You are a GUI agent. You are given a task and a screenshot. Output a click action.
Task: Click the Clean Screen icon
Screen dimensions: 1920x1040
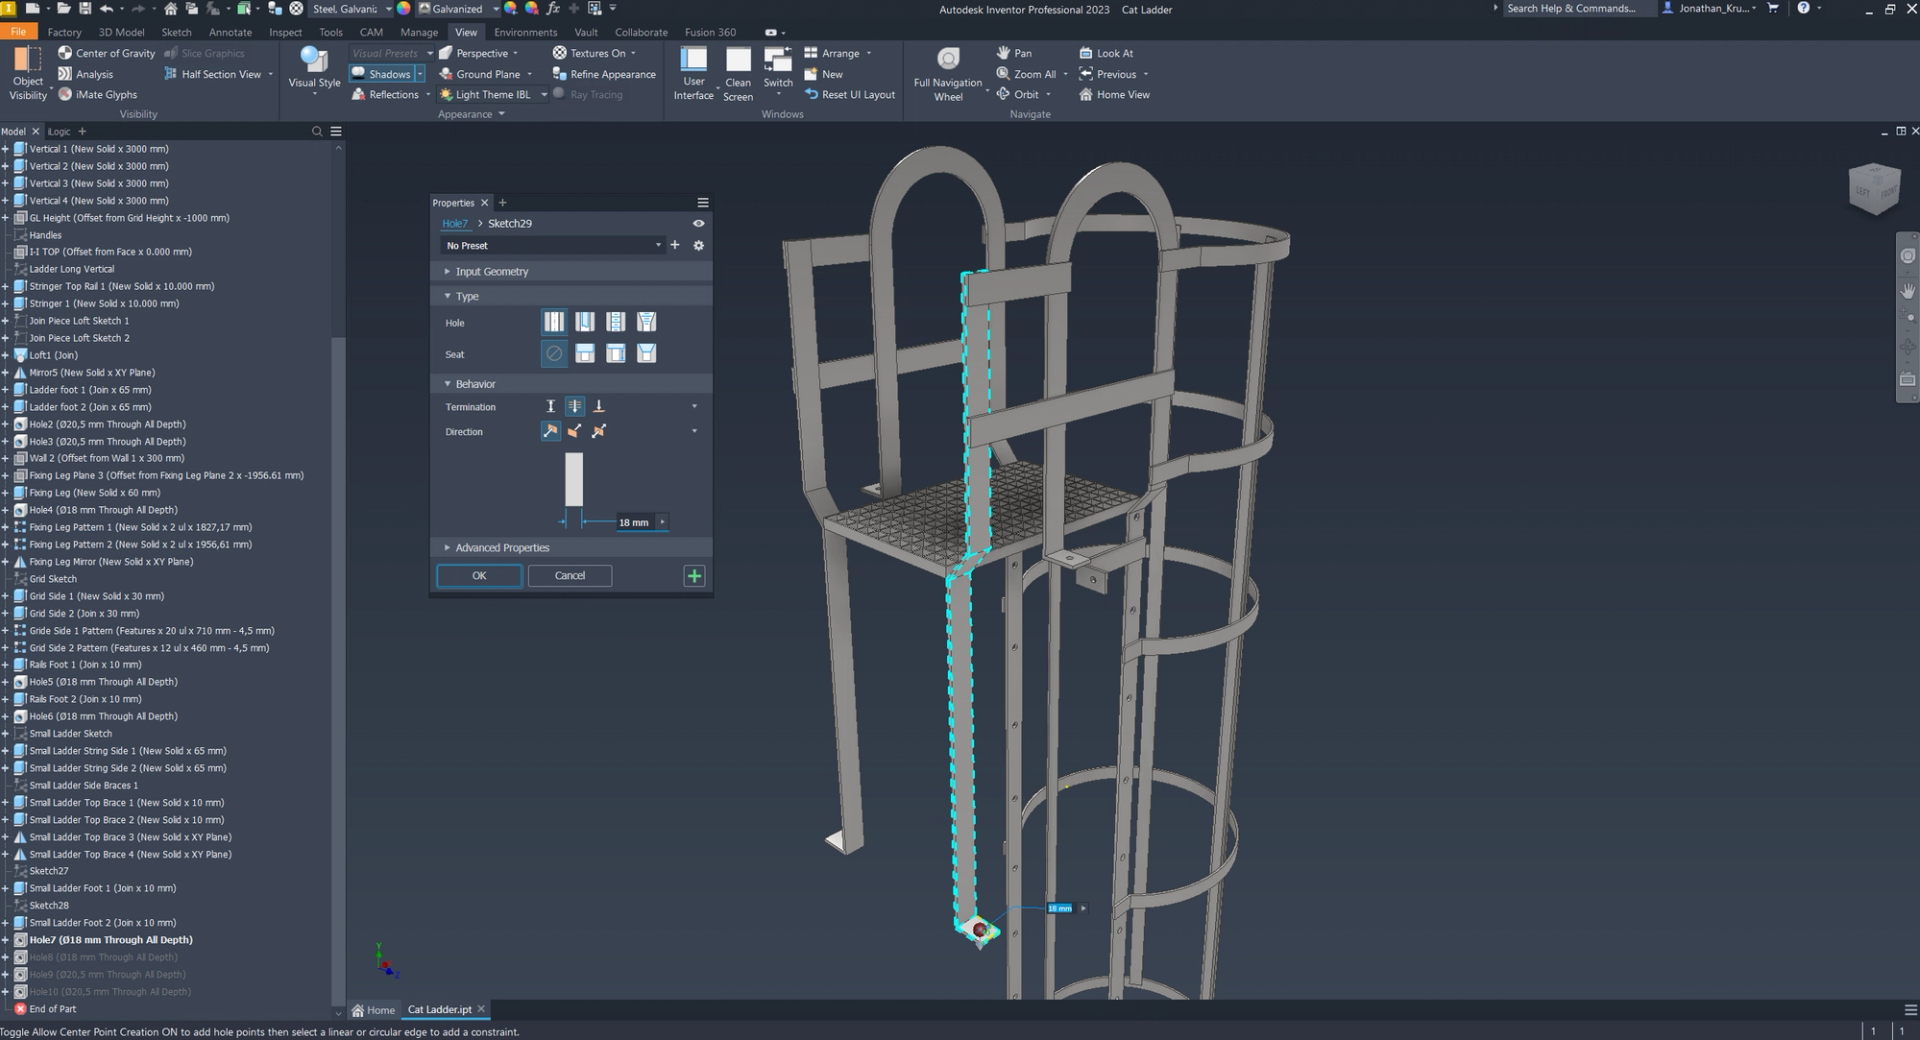[x=738, y=62]
